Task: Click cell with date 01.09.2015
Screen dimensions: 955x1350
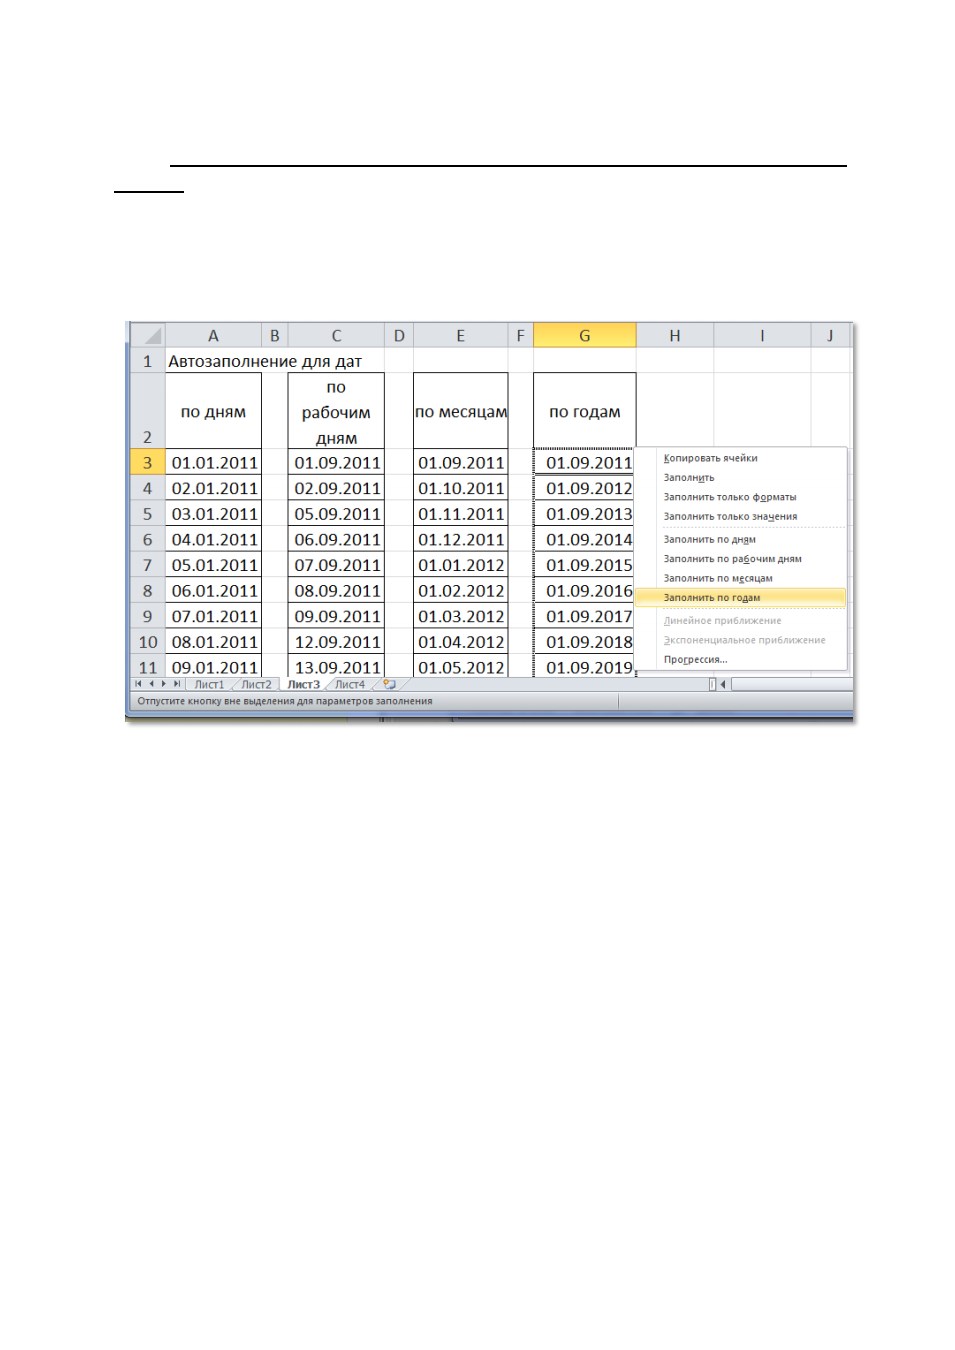Action: 585,565
